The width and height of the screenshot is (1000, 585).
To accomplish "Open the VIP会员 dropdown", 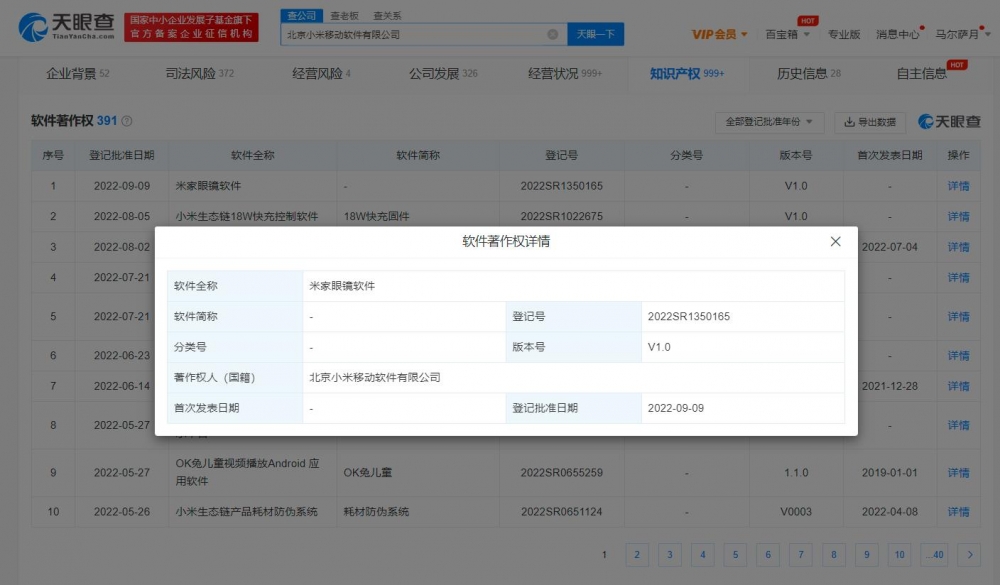I will [x=719, y=34].
